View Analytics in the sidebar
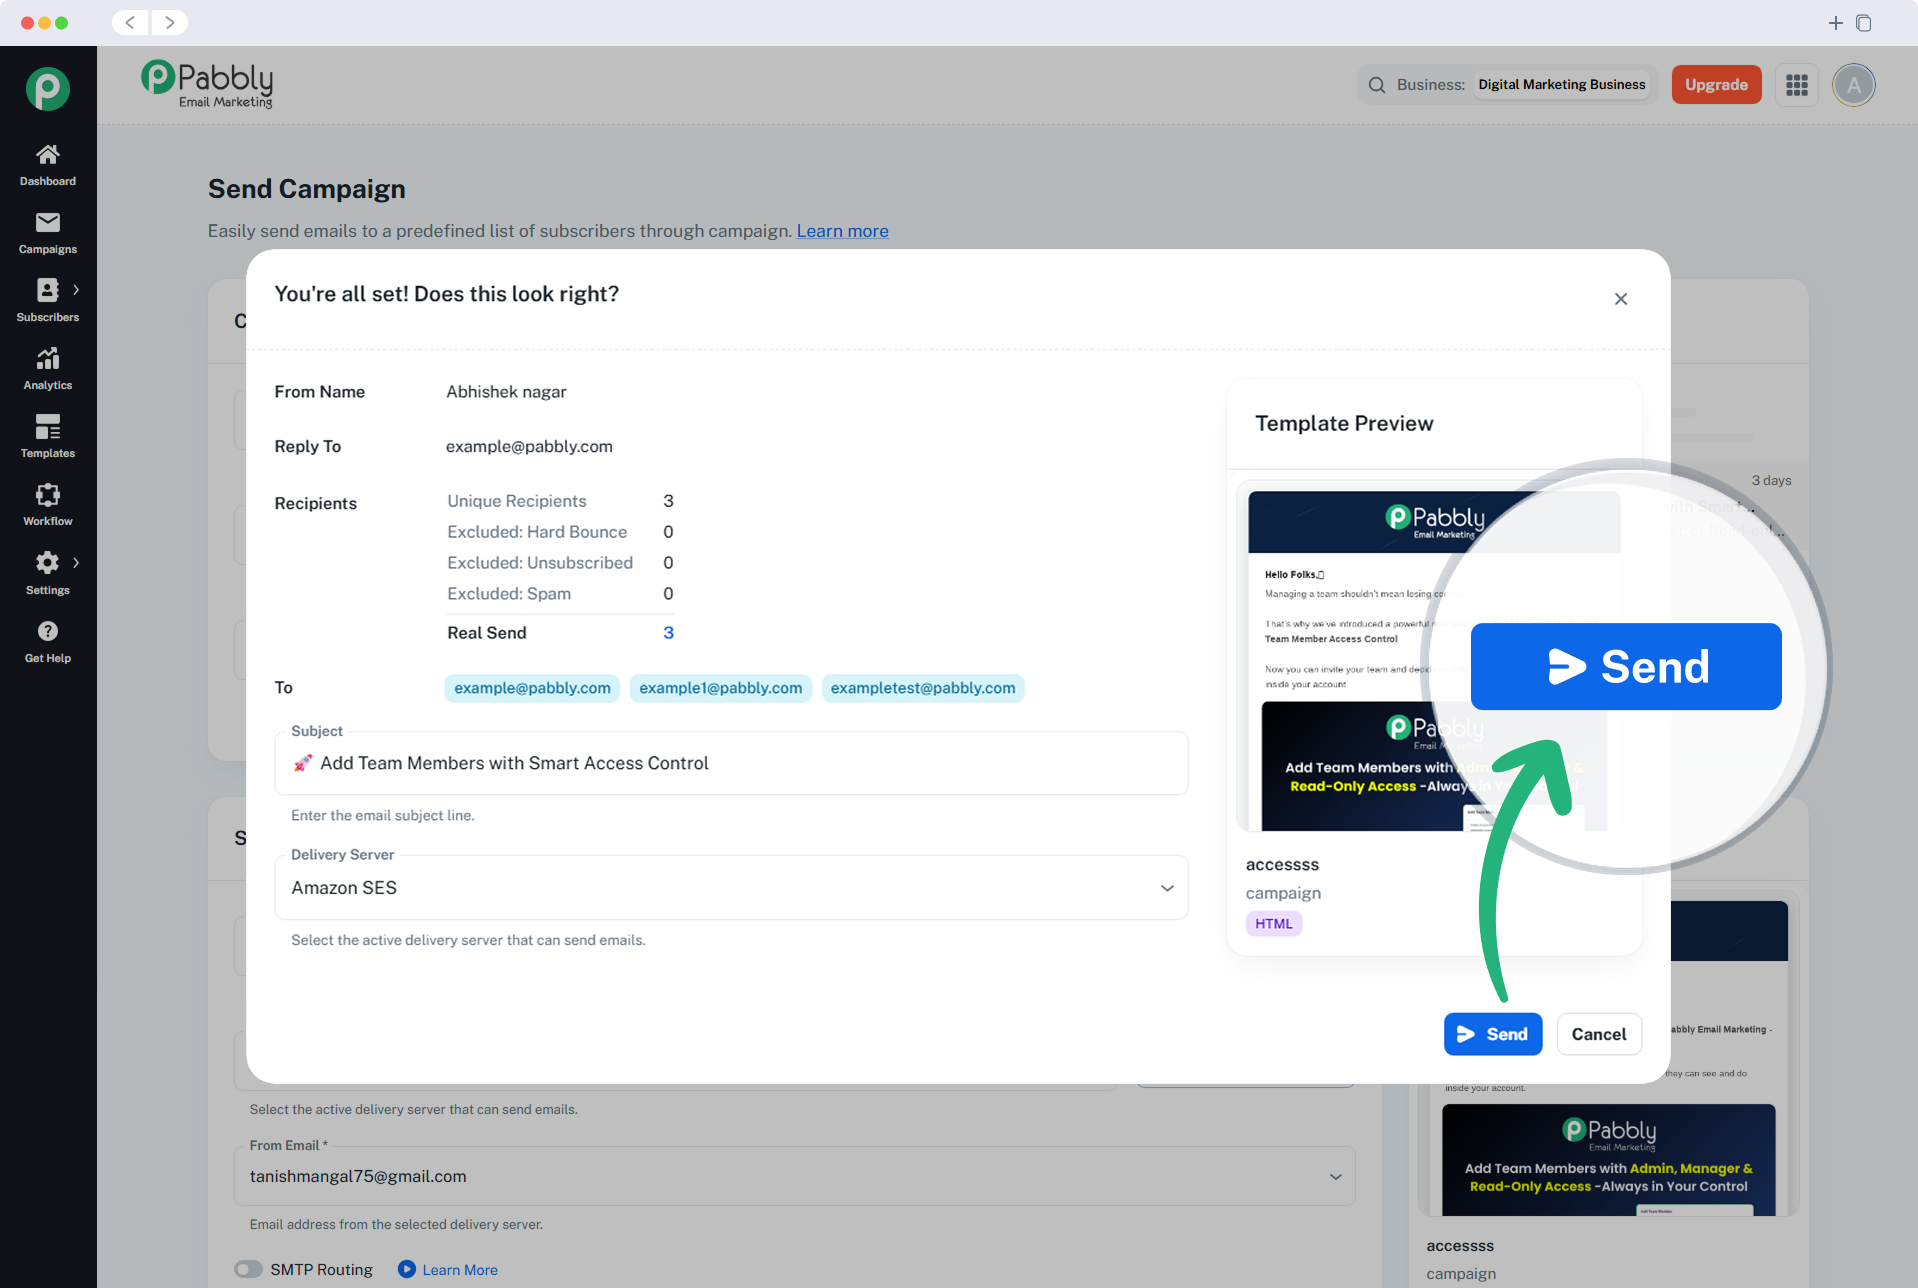1918x1288 pixels. coord(48,369)
